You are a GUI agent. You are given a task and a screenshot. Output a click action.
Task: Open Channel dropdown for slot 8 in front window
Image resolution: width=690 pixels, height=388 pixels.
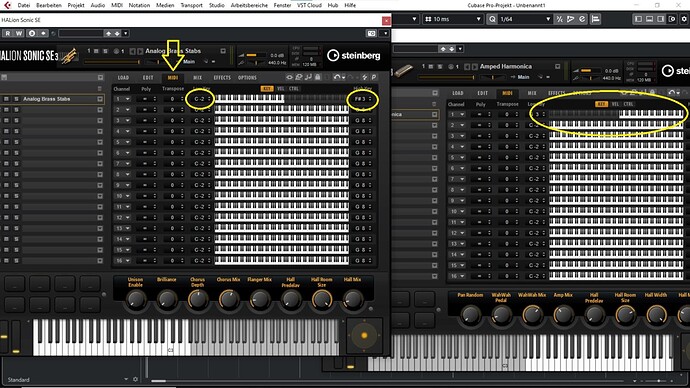pos(122,174)
